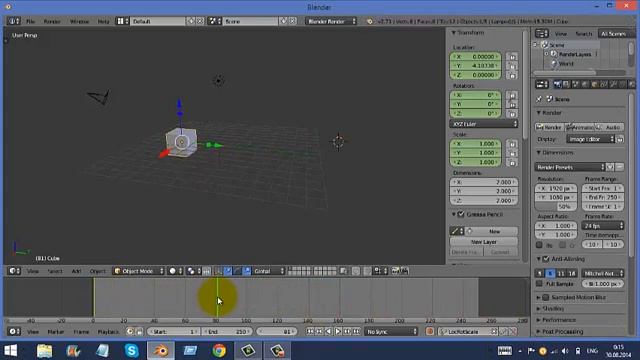640x360 pixels.
Task: Click the Animation render button
Action: click(x=580, y=127)
